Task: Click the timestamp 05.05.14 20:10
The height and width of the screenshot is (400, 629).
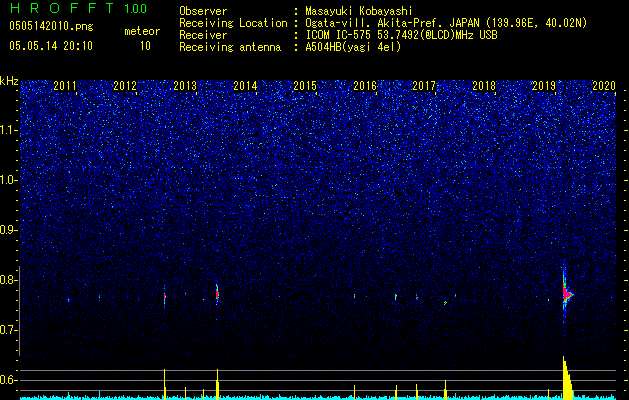Action: point(51,46)
